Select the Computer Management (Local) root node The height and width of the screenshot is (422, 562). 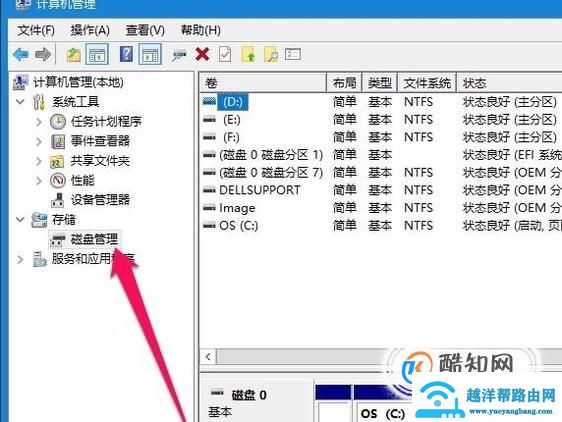[x=68, y=82]
